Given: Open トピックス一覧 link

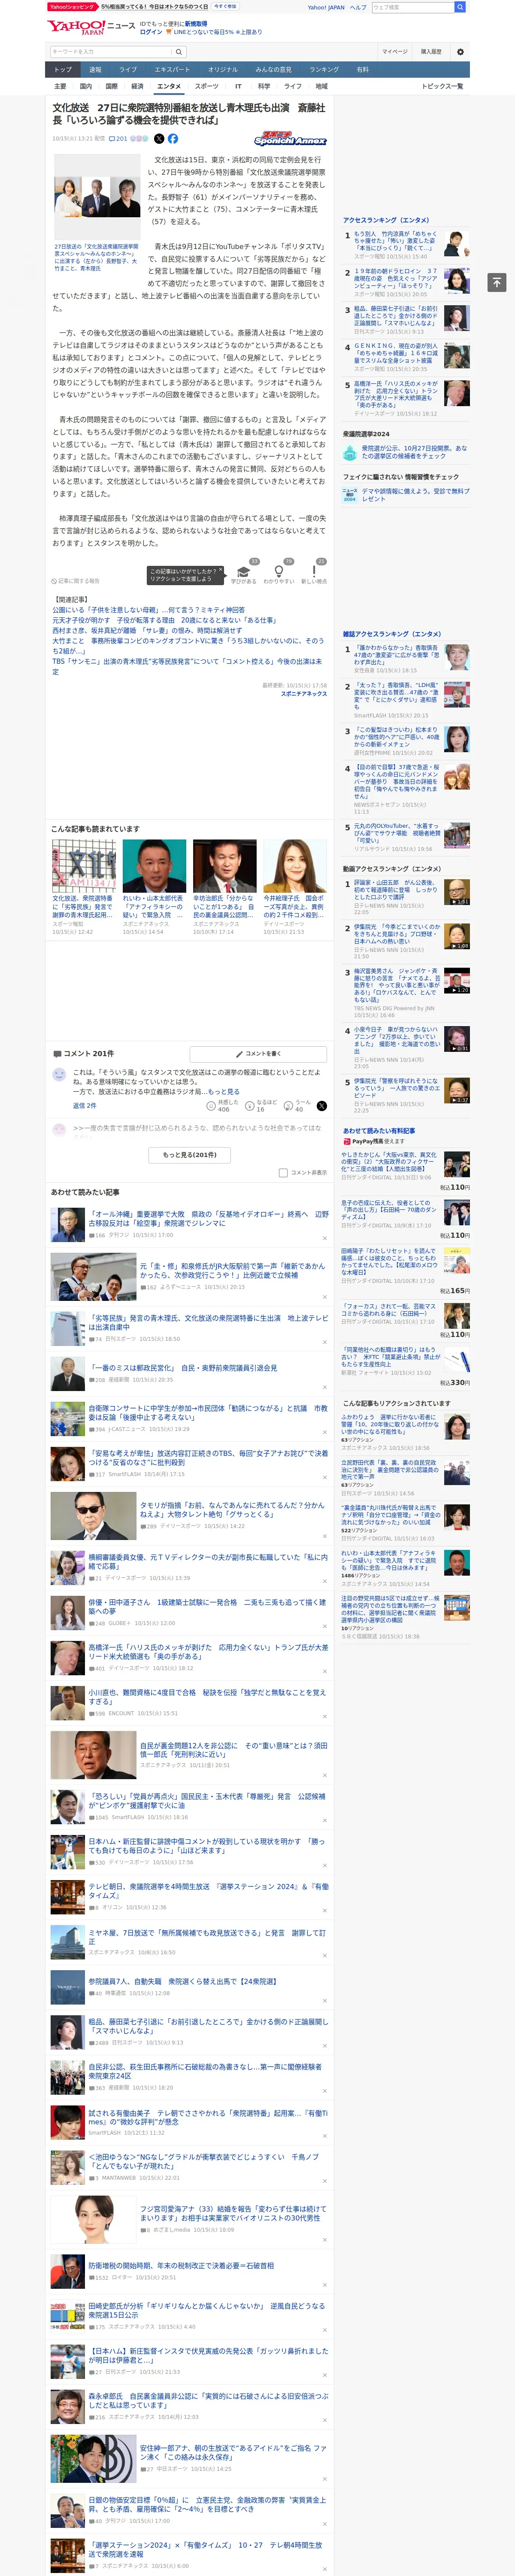Looking at the screenshot, I should click(x=442, y=87).
